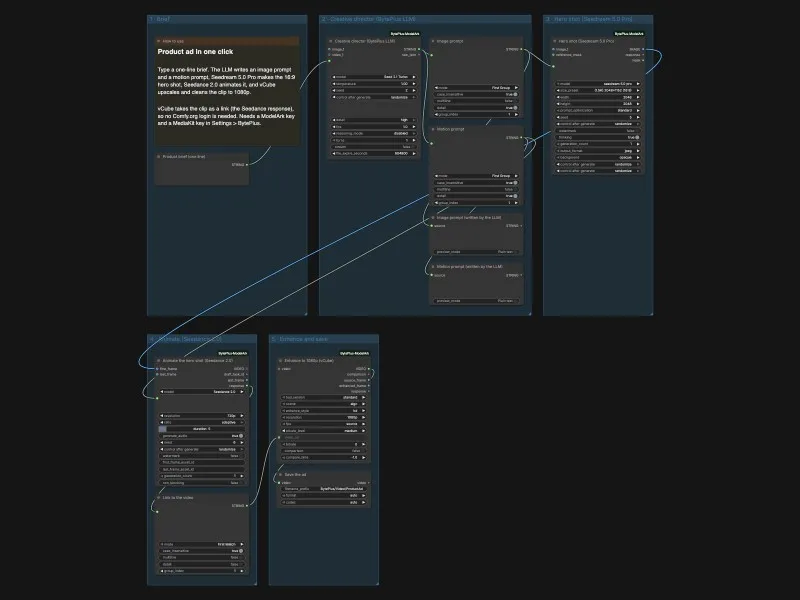The image size is (800, 600).
Task: Click preview_mode button in Image prompt (written by the LLM)
Action: (x=476, y=252)
